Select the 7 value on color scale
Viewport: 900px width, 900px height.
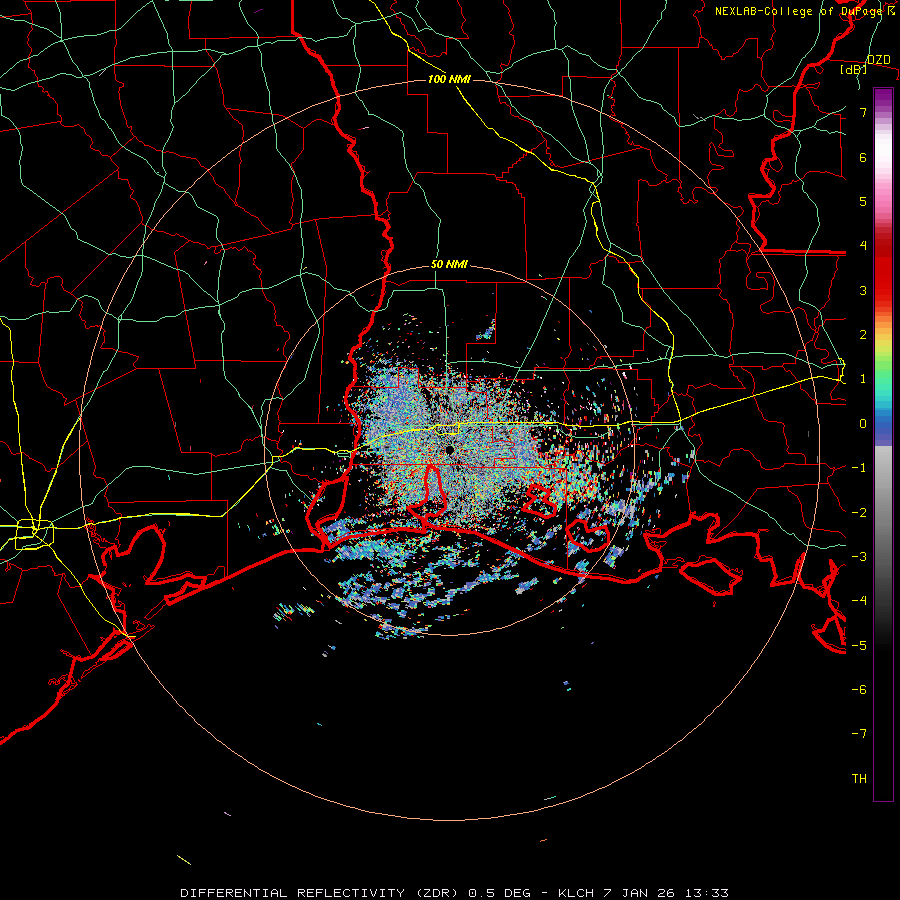pyautogui.click(x=863, y=112)
